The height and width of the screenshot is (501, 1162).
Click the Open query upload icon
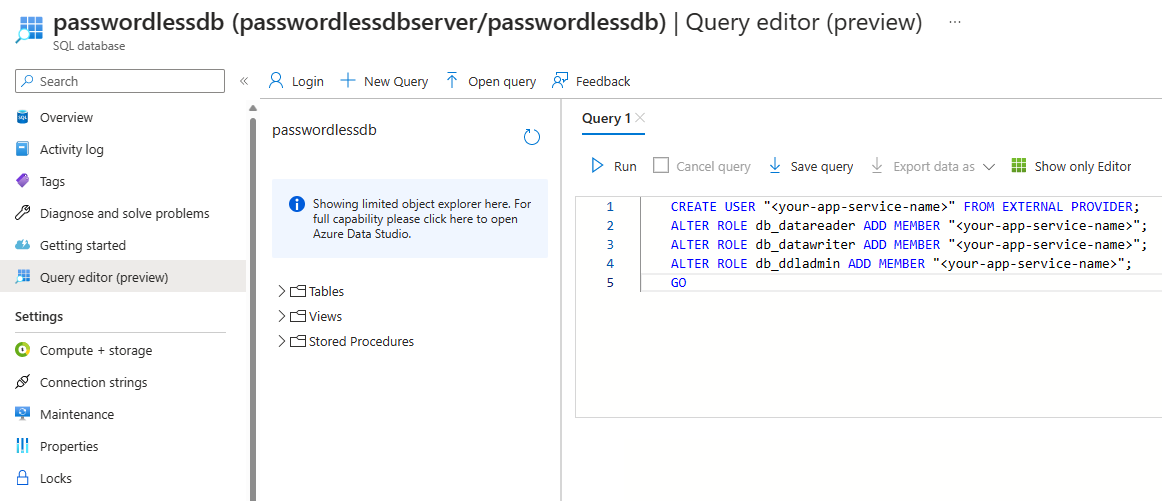coord(452,81)
